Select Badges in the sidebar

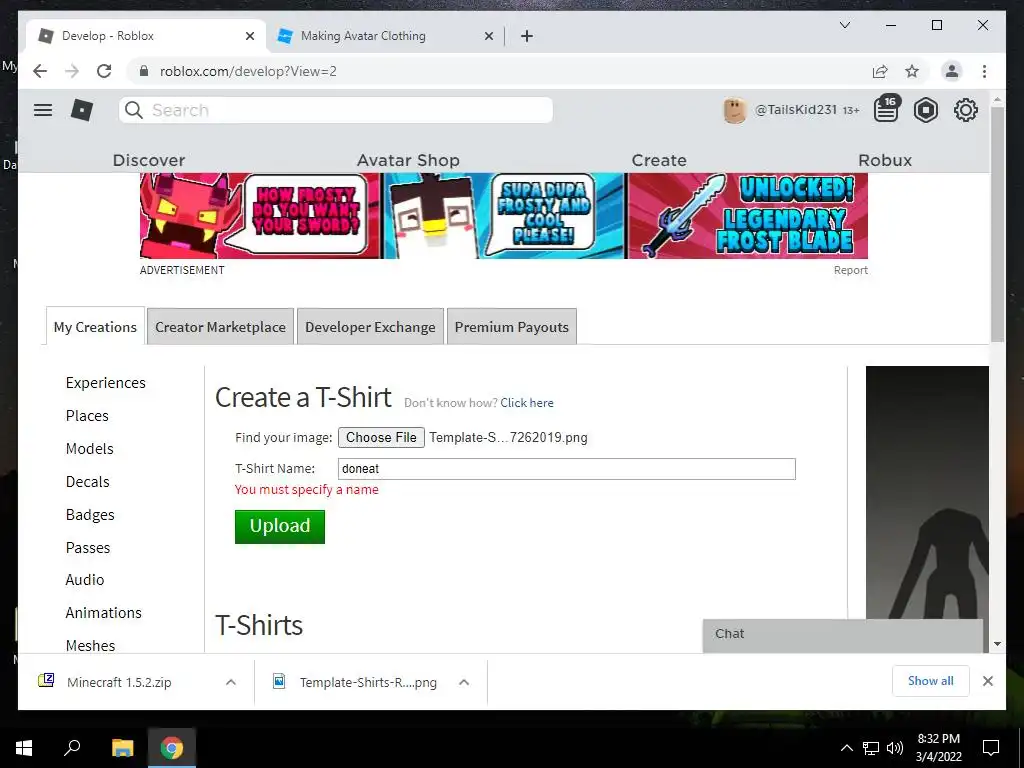(x=90, y=515)
